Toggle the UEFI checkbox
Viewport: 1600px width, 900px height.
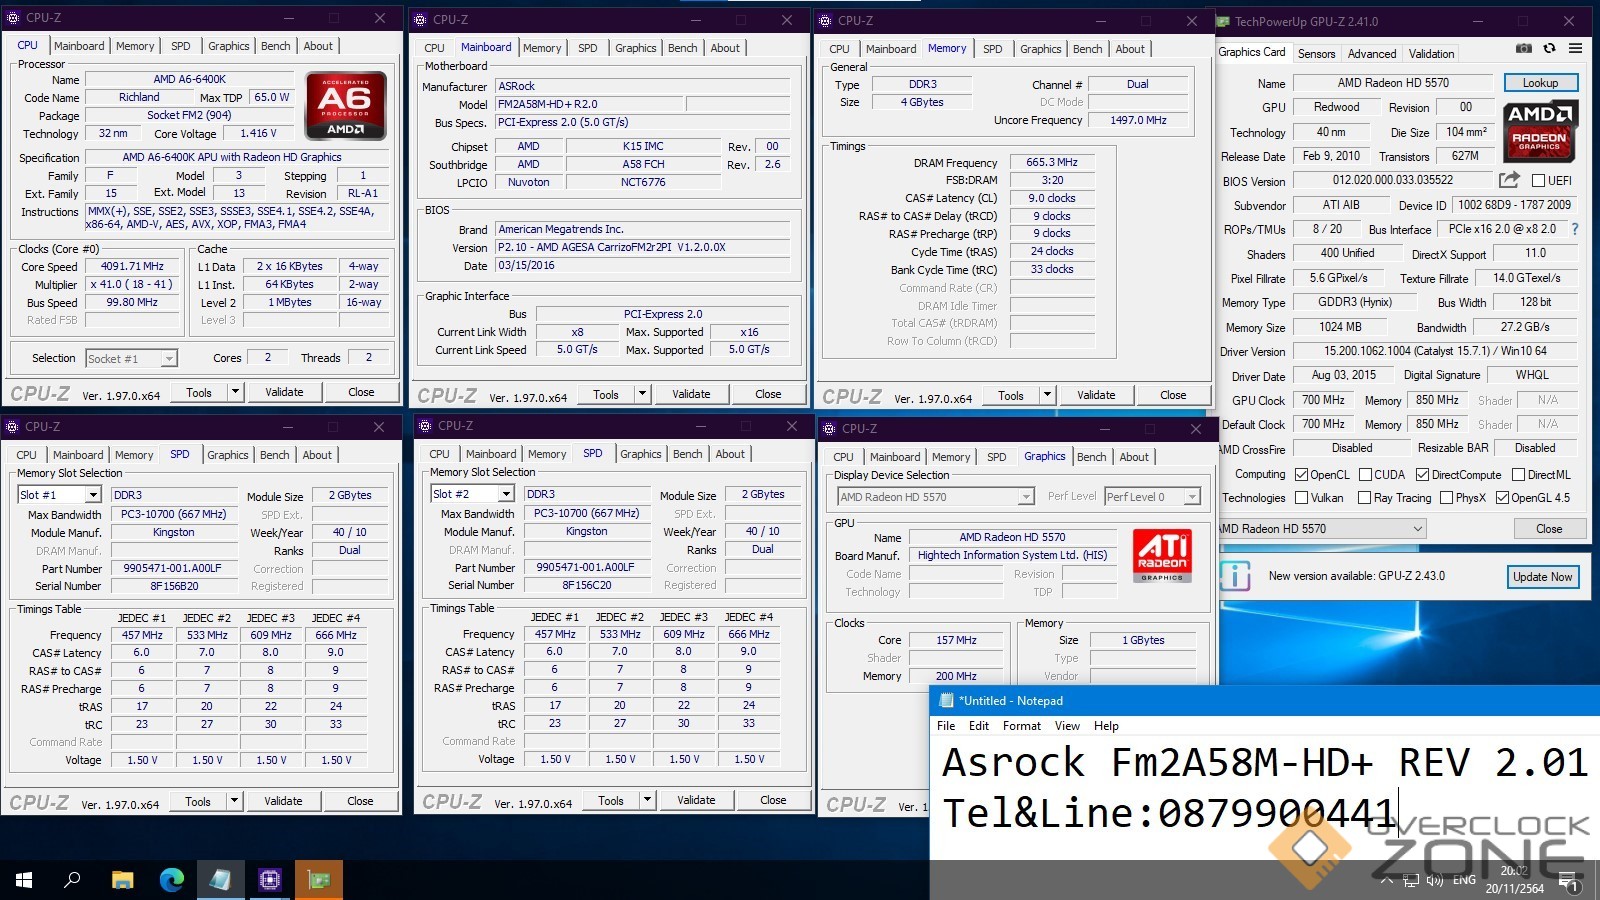[1539, 181]
